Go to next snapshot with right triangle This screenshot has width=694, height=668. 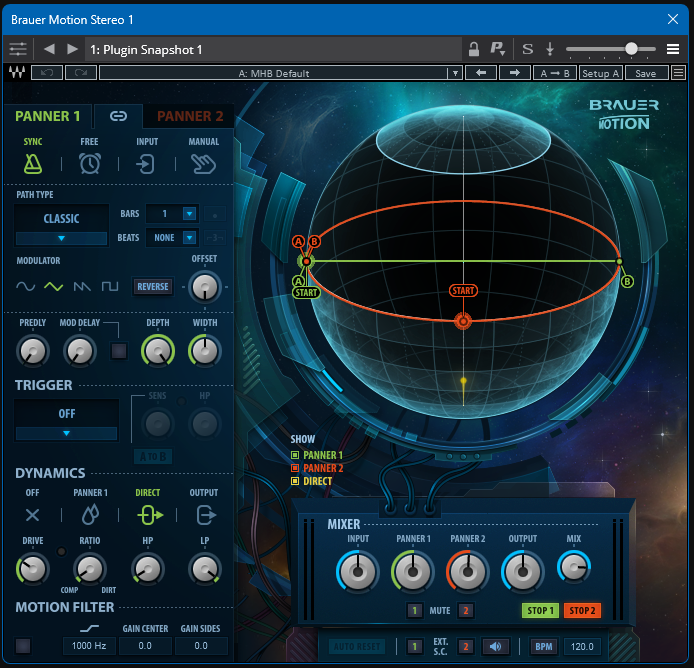point(72,49)
